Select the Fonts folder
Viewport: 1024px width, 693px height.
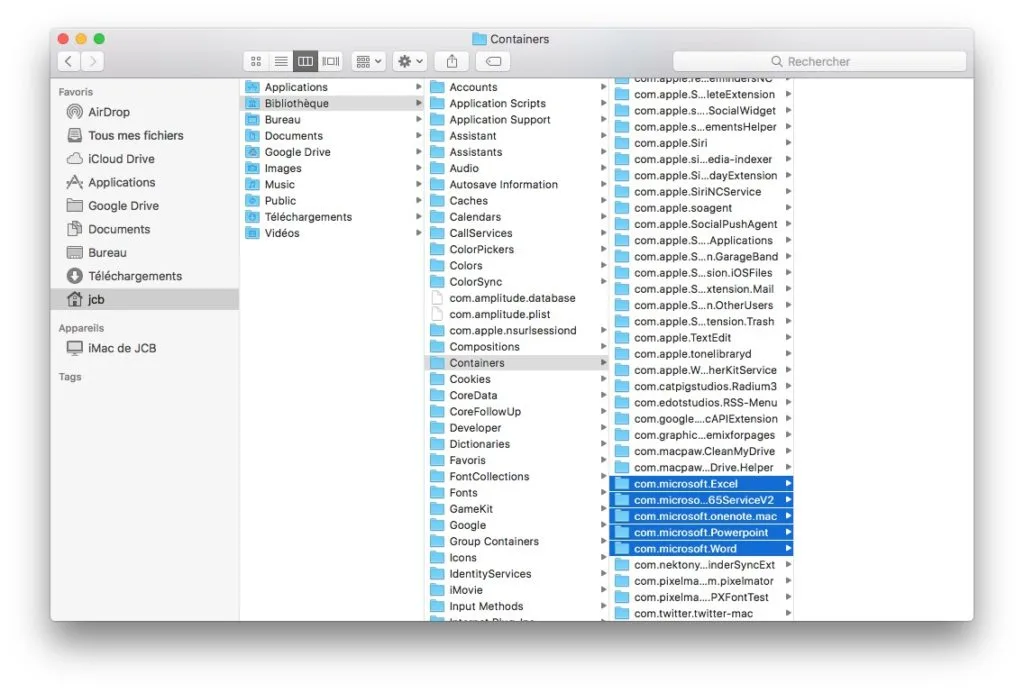coord(517,493)
